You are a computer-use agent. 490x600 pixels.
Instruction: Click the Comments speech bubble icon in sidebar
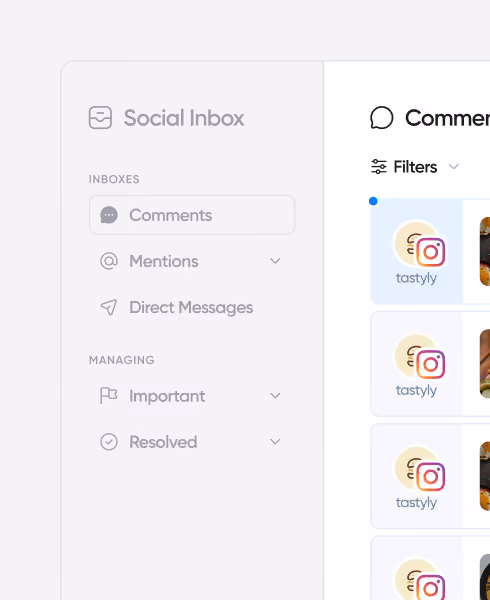109,215
